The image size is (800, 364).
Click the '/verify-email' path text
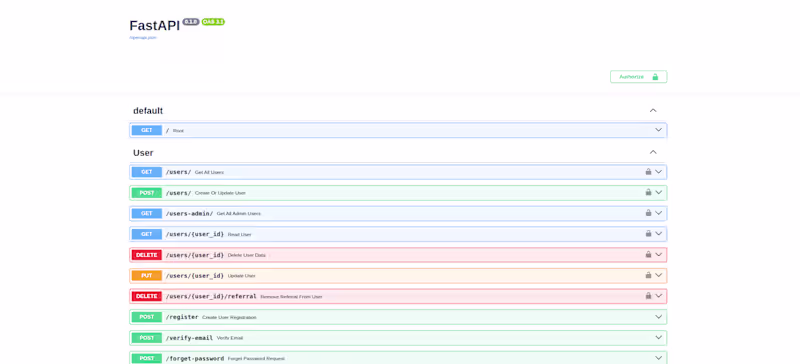tap(189, 338)
